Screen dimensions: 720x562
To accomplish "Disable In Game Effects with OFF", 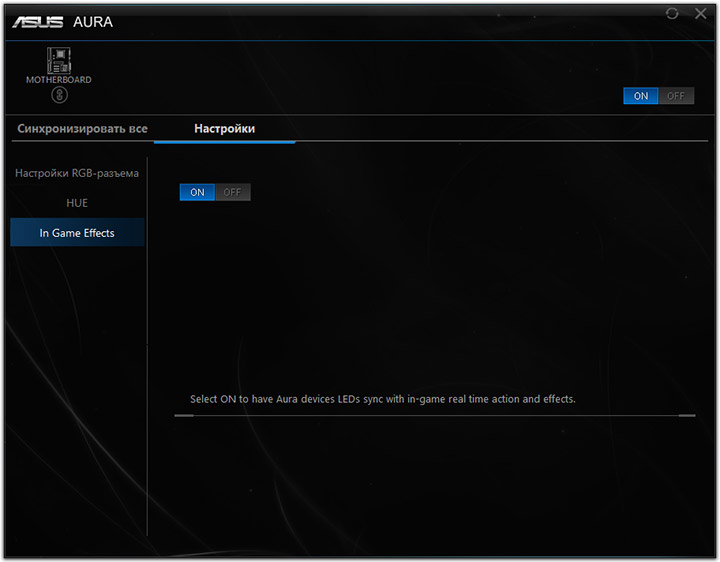I will coord(232,192).
